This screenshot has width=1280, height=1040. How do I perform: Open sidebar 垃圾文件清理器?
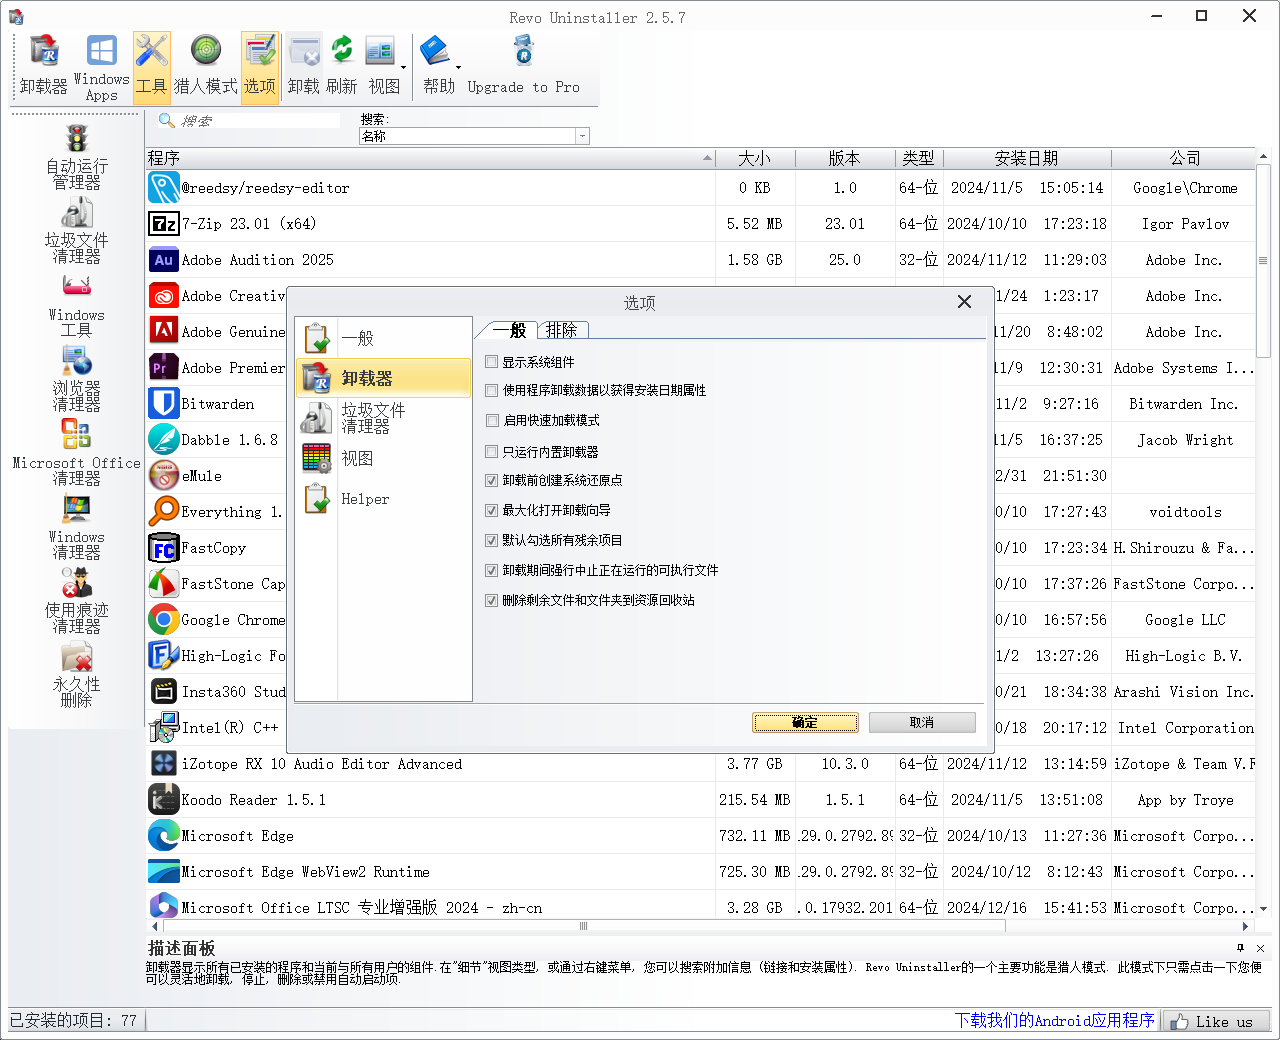(77, 231)
